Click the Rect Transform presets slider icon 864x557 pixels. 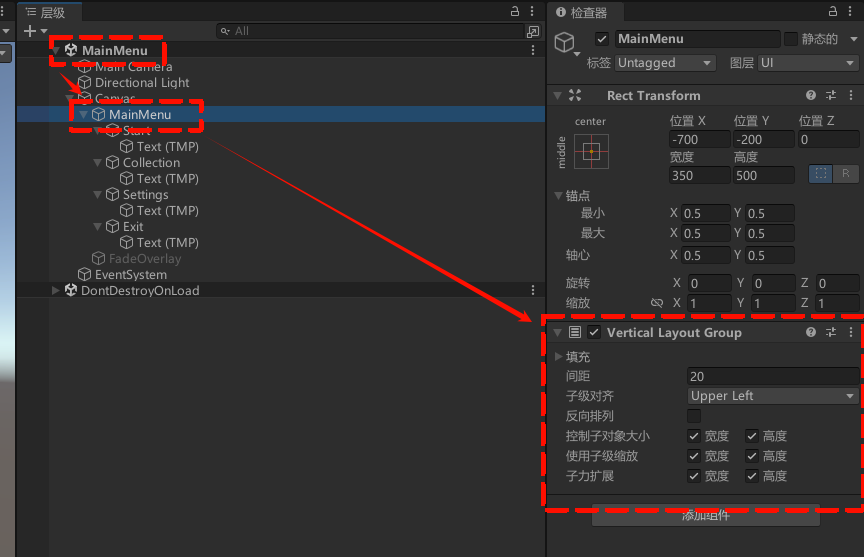tap(831, 95)
